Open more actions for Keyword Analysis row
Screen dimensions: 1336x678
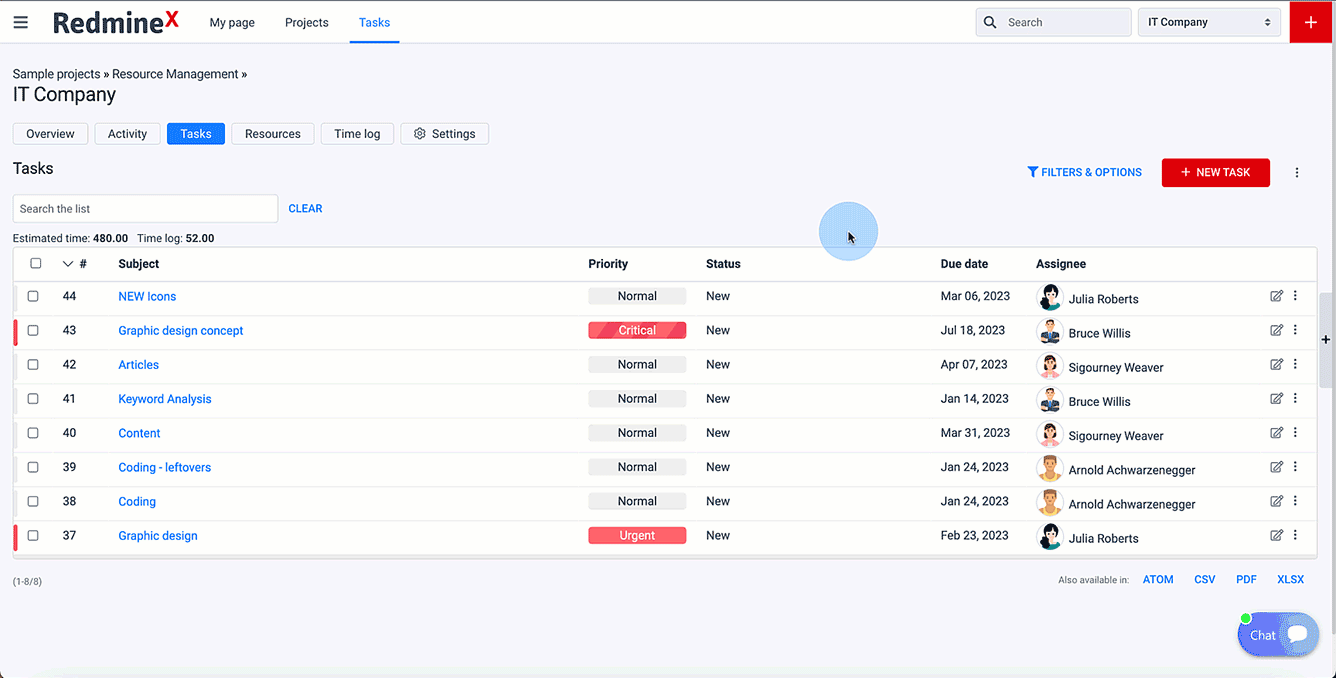(1295, 398)
